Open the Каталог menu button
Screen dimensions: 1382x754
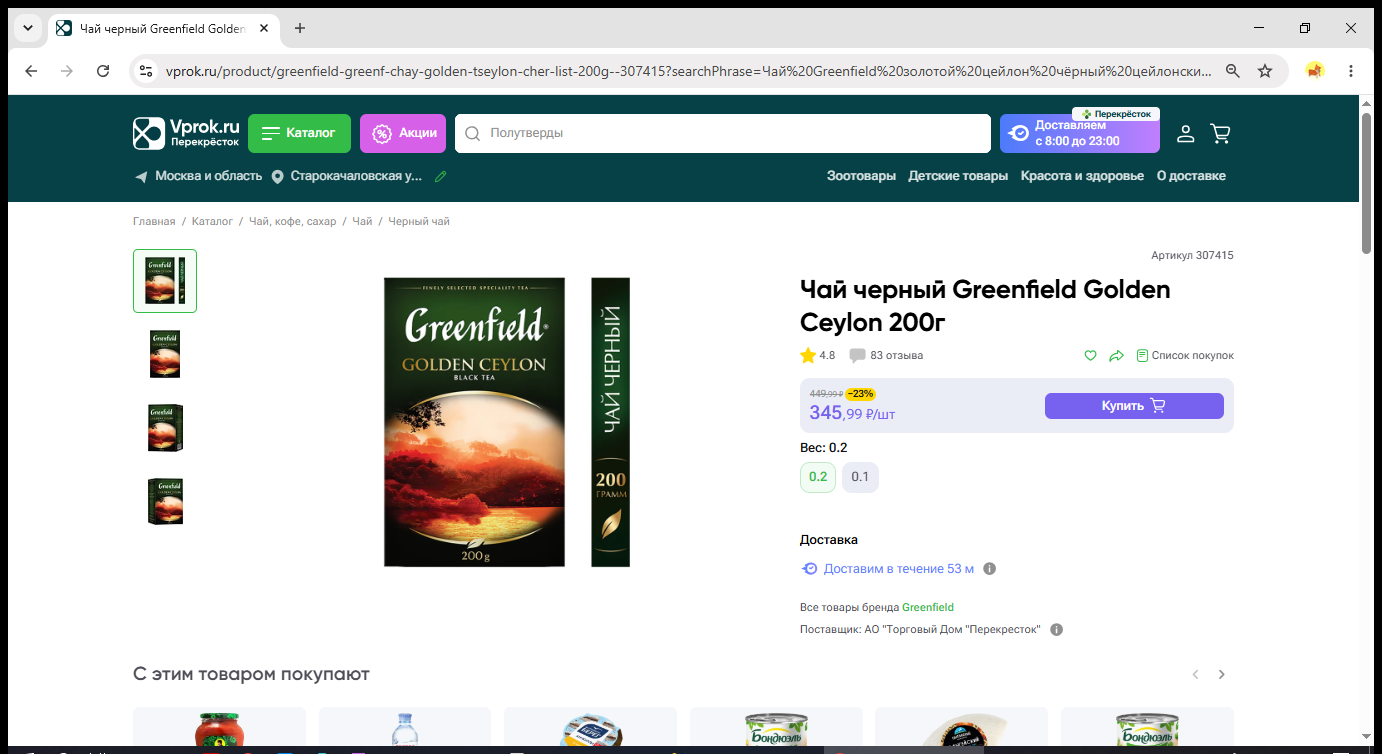(299, 133)
